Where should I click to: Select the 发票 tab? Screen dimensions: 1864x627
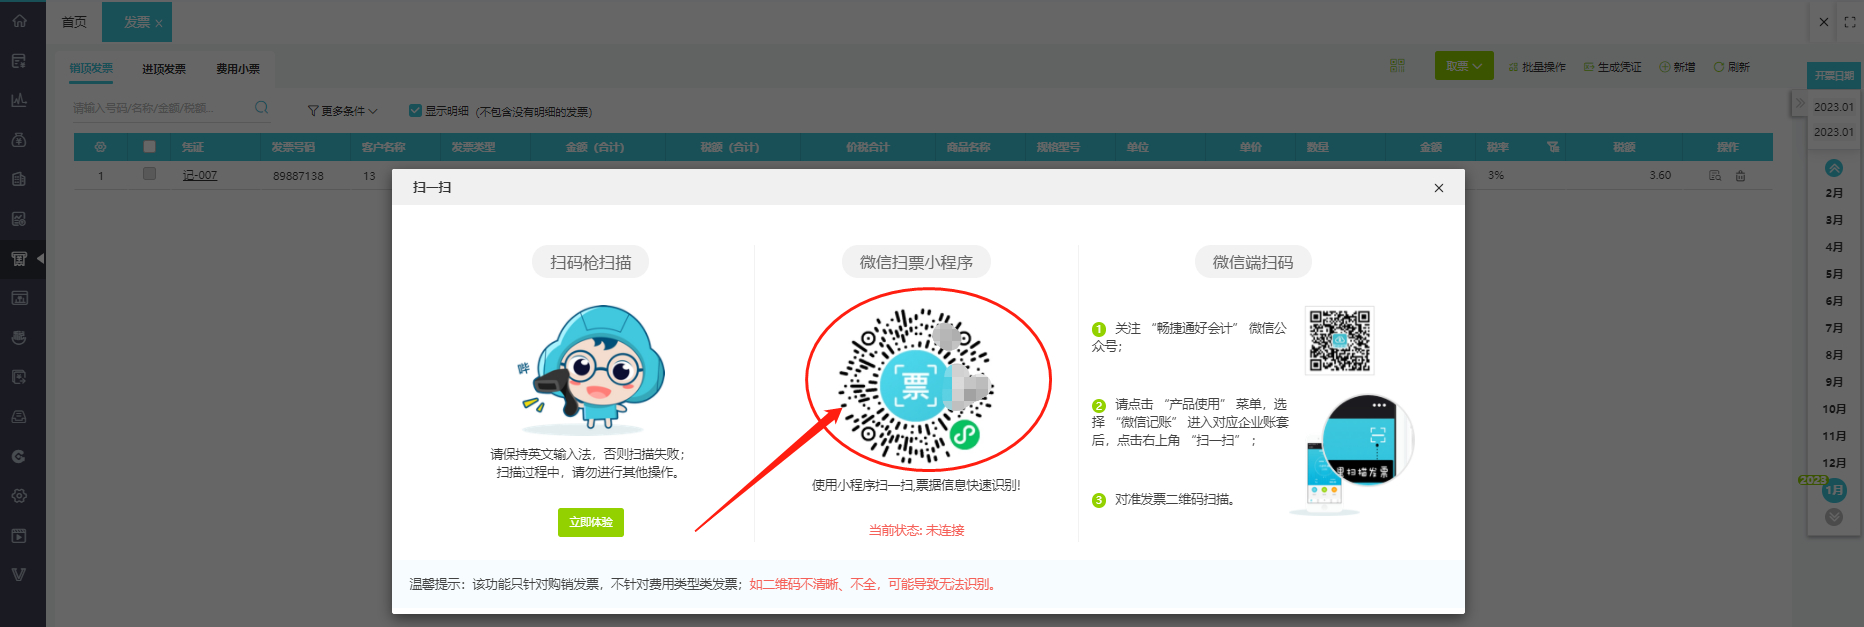(x=137, y=22)
